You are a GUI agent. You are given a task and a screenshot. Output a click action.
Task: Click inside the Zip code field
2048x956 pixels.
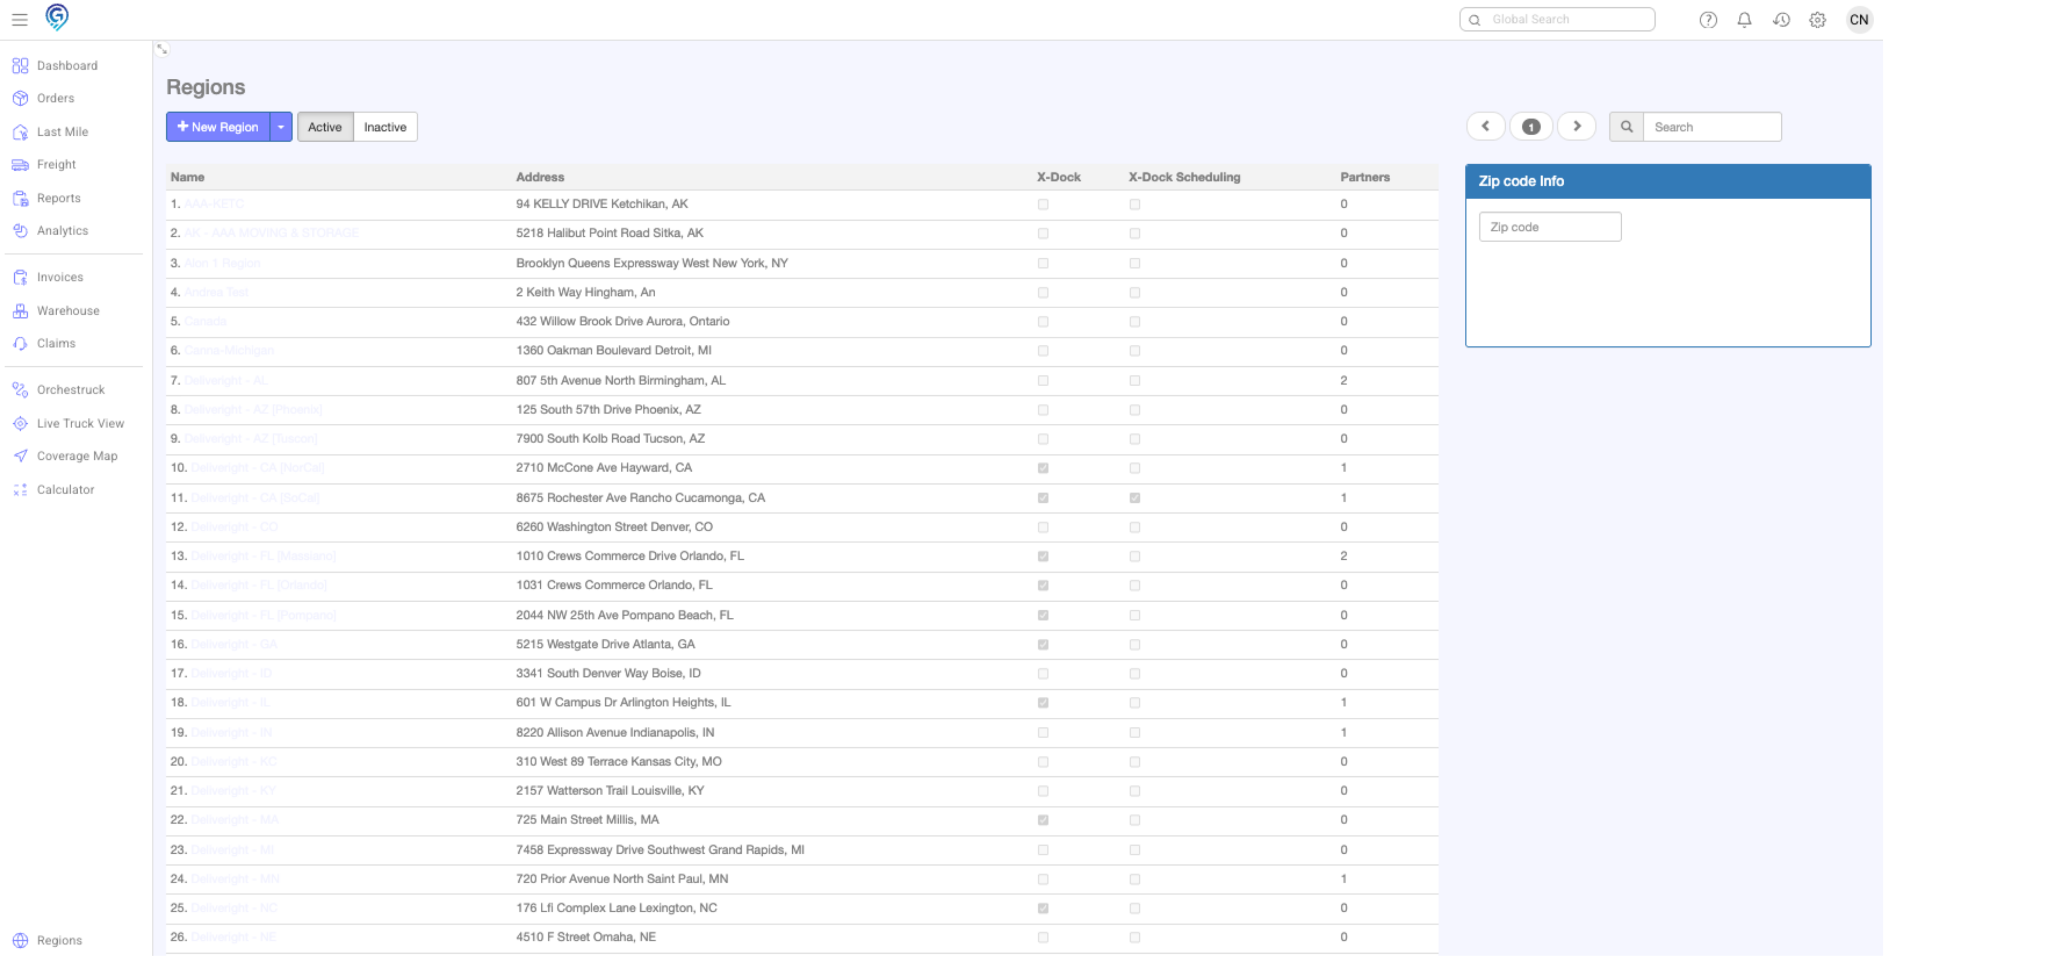coord(1549,226)
